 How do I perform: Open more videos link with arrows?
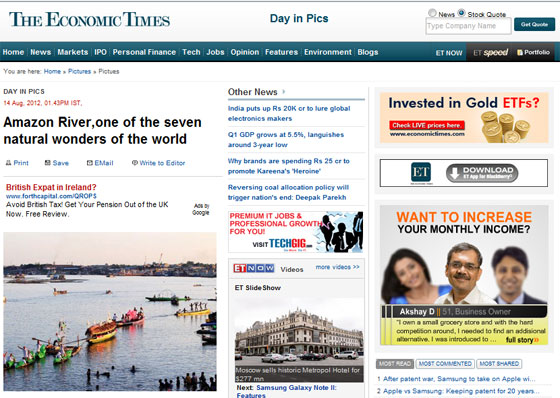338,267
